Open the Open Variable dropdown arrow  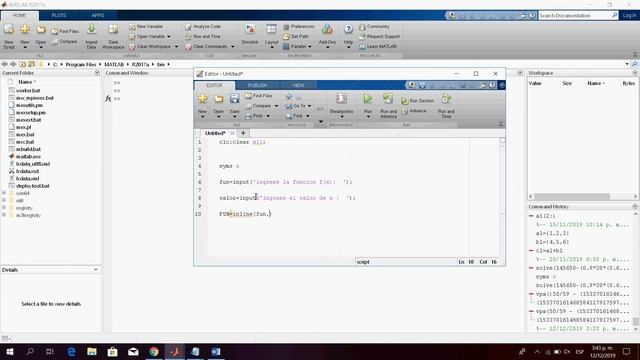(x=169, y=37)
